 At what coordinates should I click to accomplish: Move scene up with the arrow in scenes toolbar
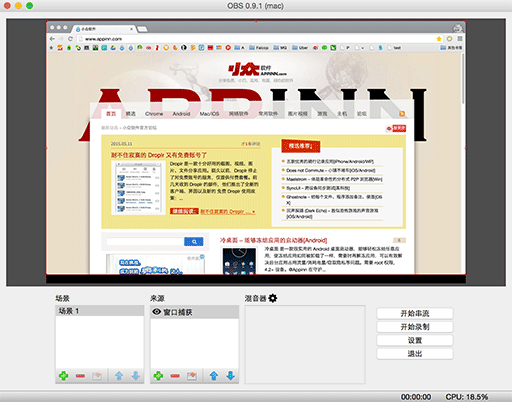(x=119, y=376)
